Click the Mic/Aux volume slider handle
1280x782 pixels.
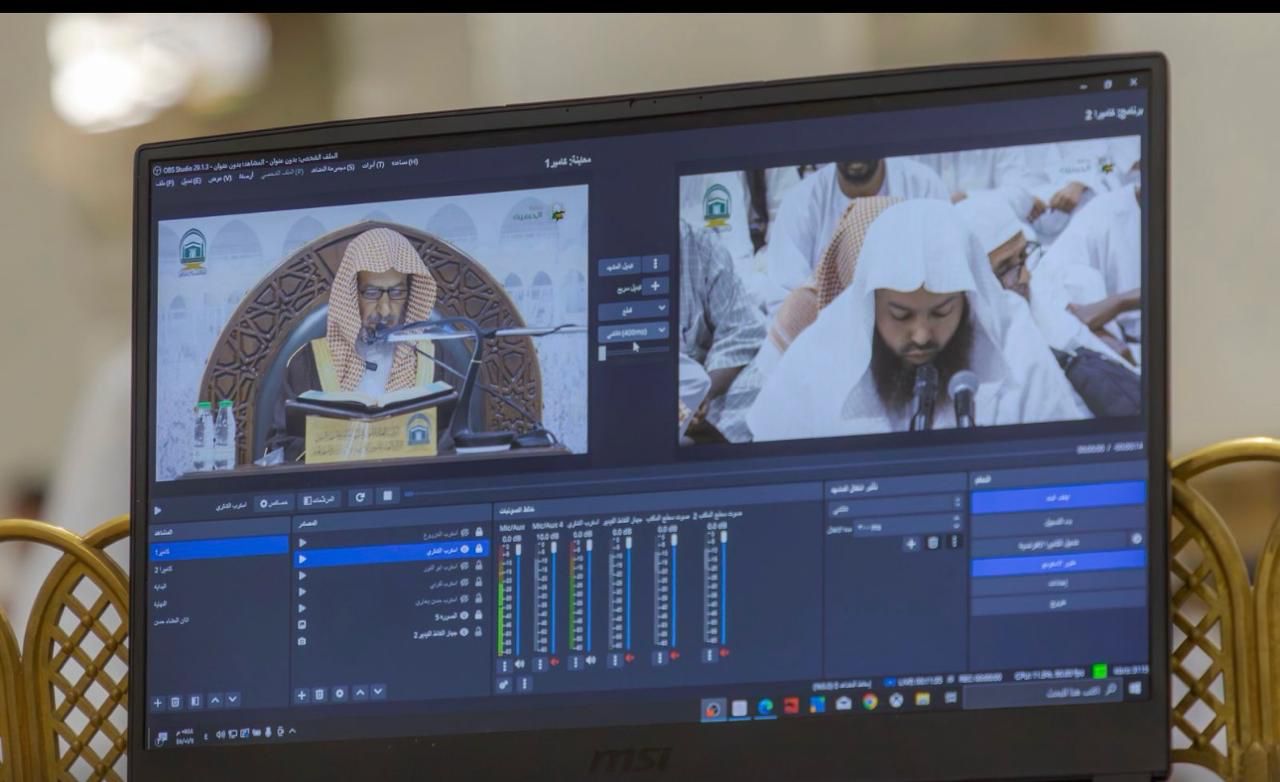518,549
